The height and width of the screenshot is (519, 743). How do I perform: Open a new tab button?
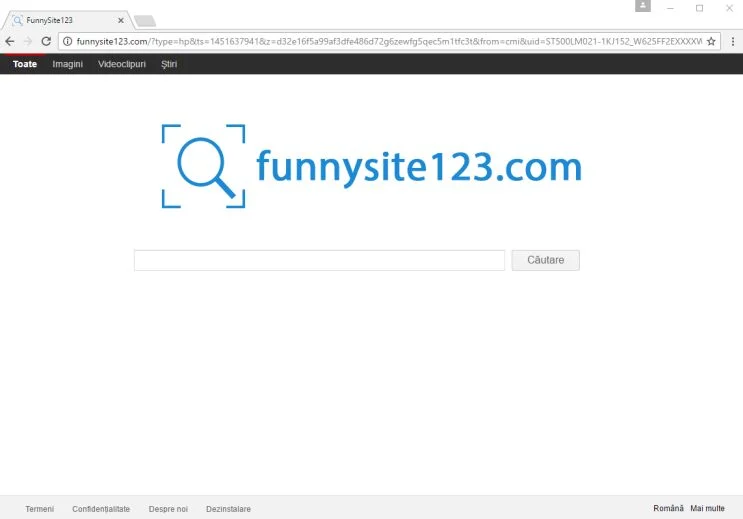[145, 21]
